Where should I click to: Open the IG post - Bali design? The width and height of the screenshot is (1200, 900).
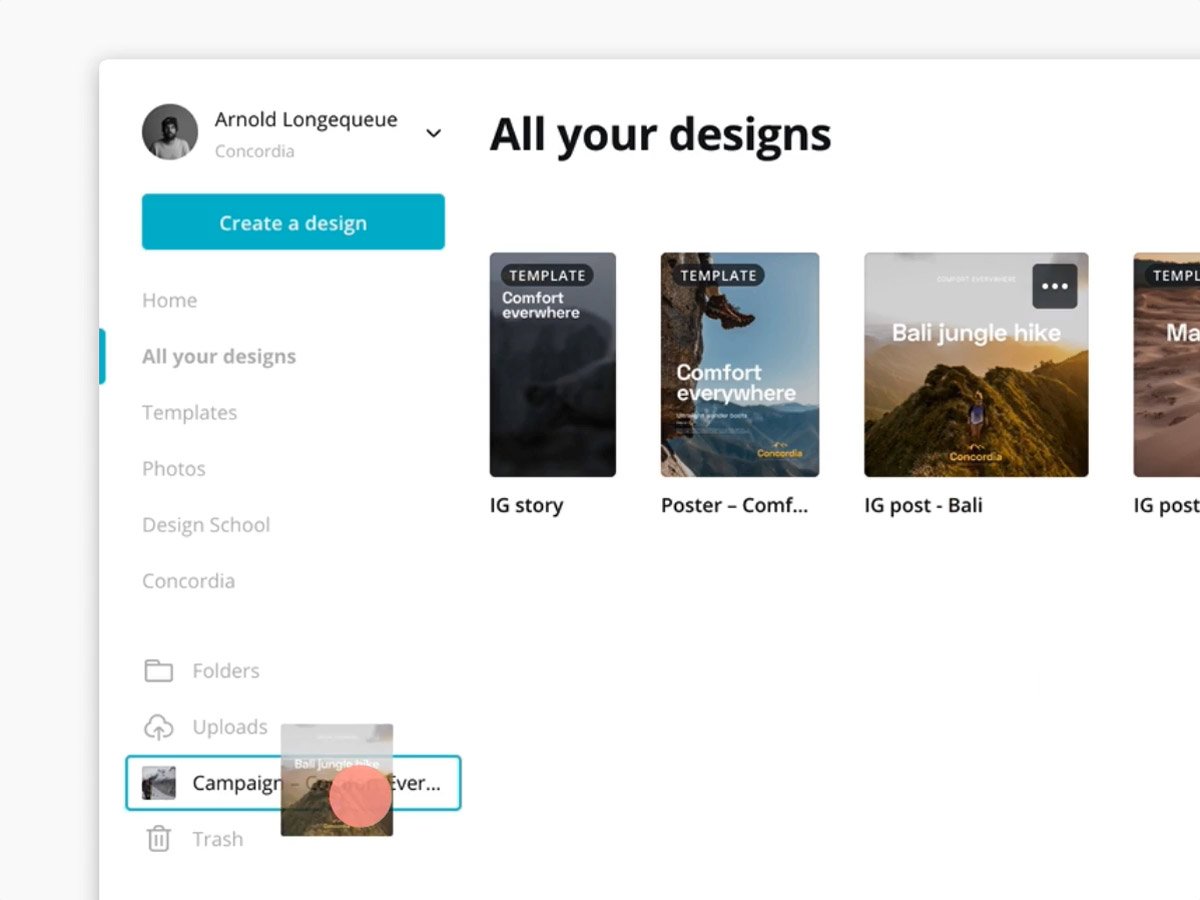pyautogui.click(x=975, y=365)
